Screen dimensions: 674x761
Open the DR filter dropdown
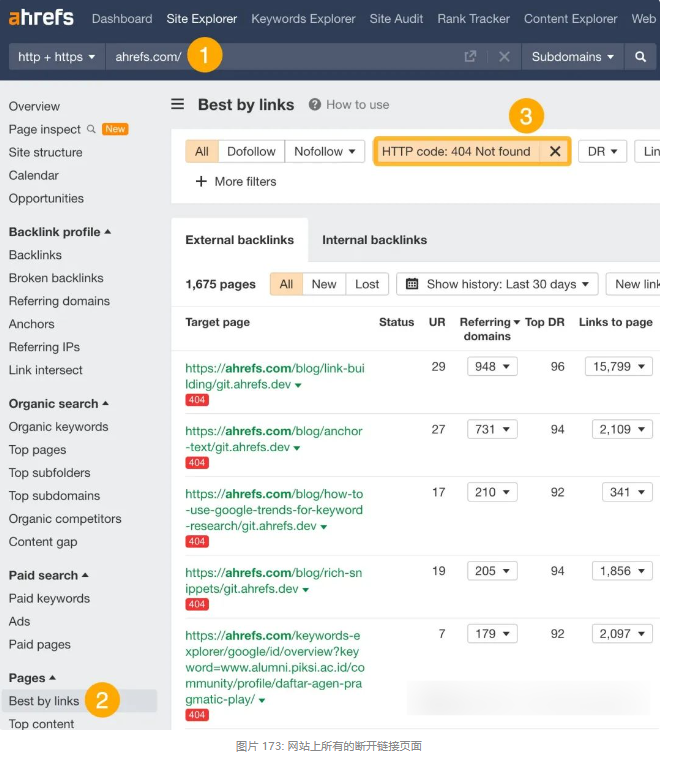(x=602, y=151)
